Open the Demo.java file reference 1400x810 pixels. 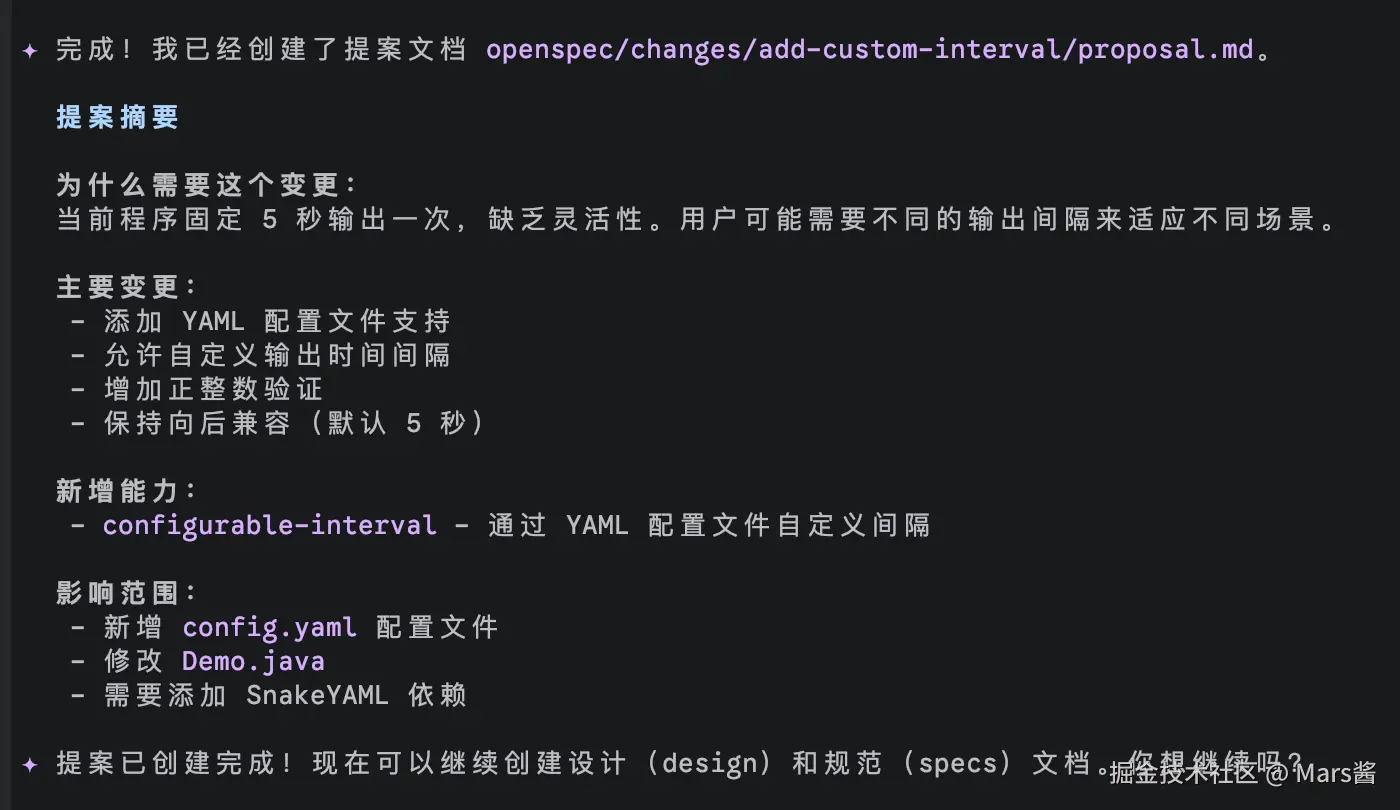point(253,661)
